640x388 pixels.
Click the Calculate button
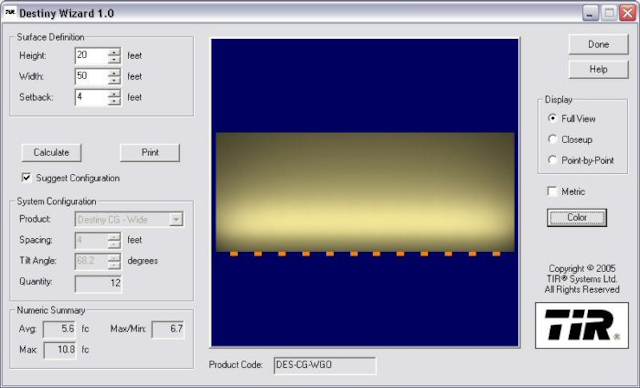(x=51, y=153)
